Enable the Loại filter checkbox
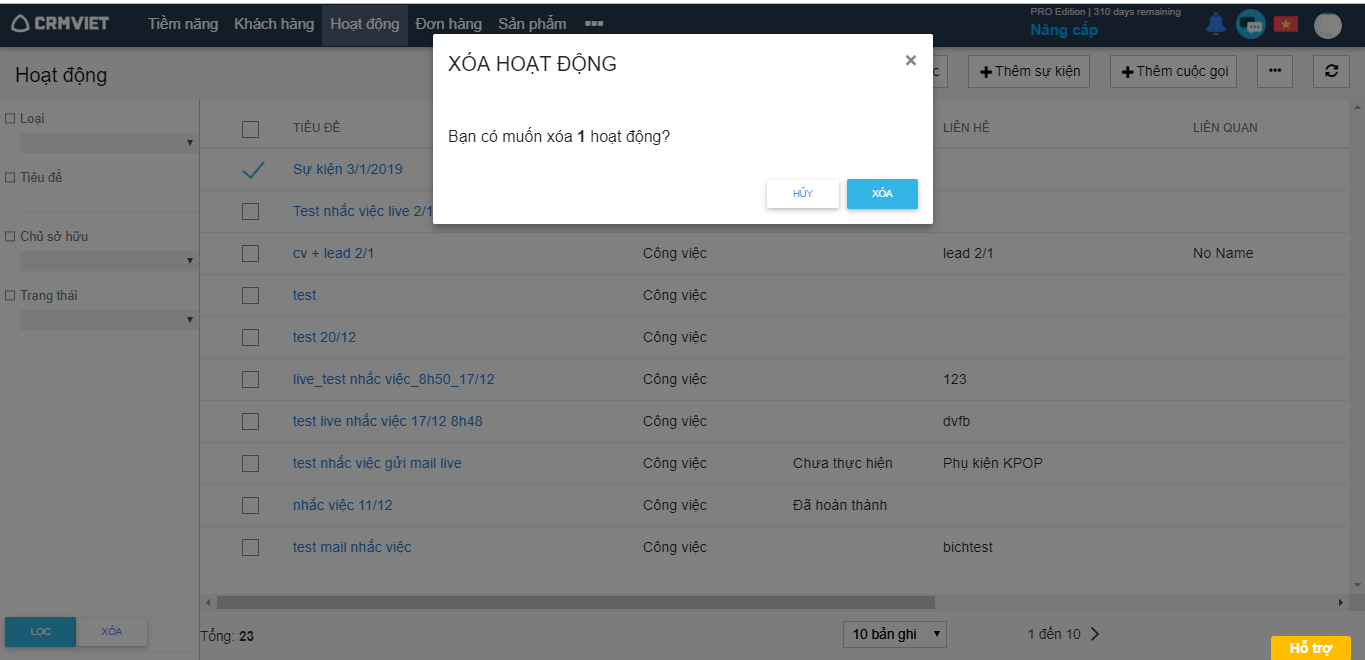Viewport: 1365px width, 660px height. point(11,119)
